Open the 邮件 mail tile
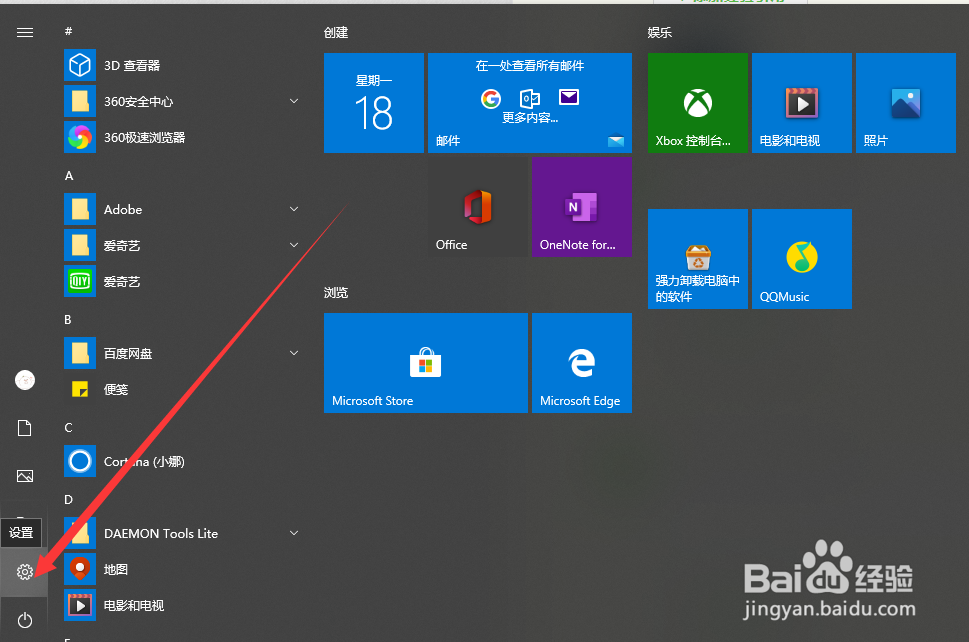Viewport: 969px width, 642px height. tap(530, 103)
